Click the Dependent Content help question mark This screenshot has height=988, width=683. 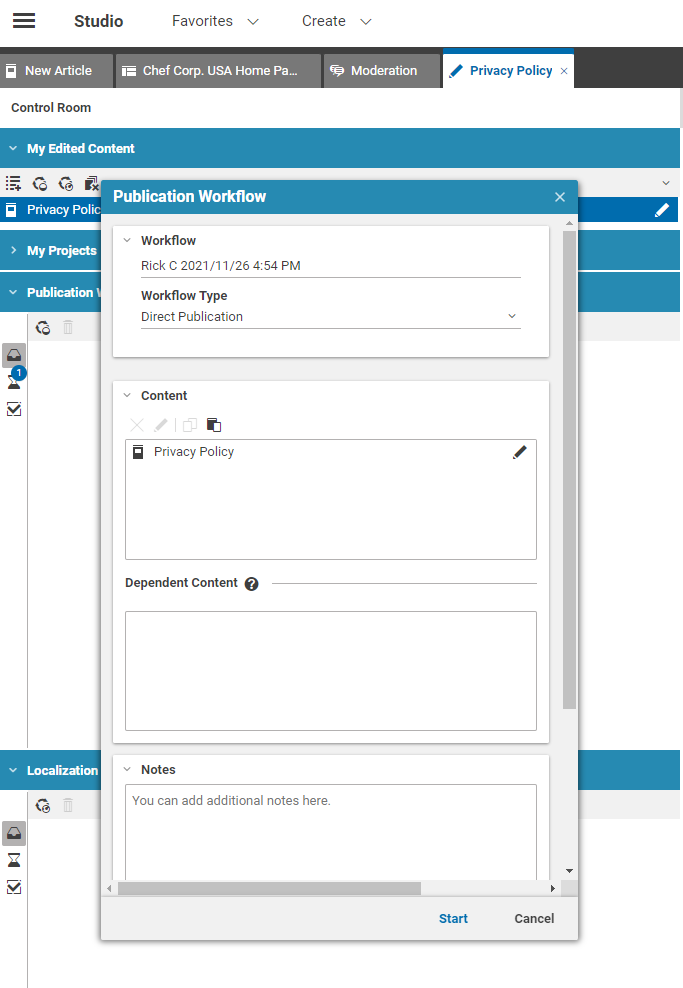[x=251, y=584]
